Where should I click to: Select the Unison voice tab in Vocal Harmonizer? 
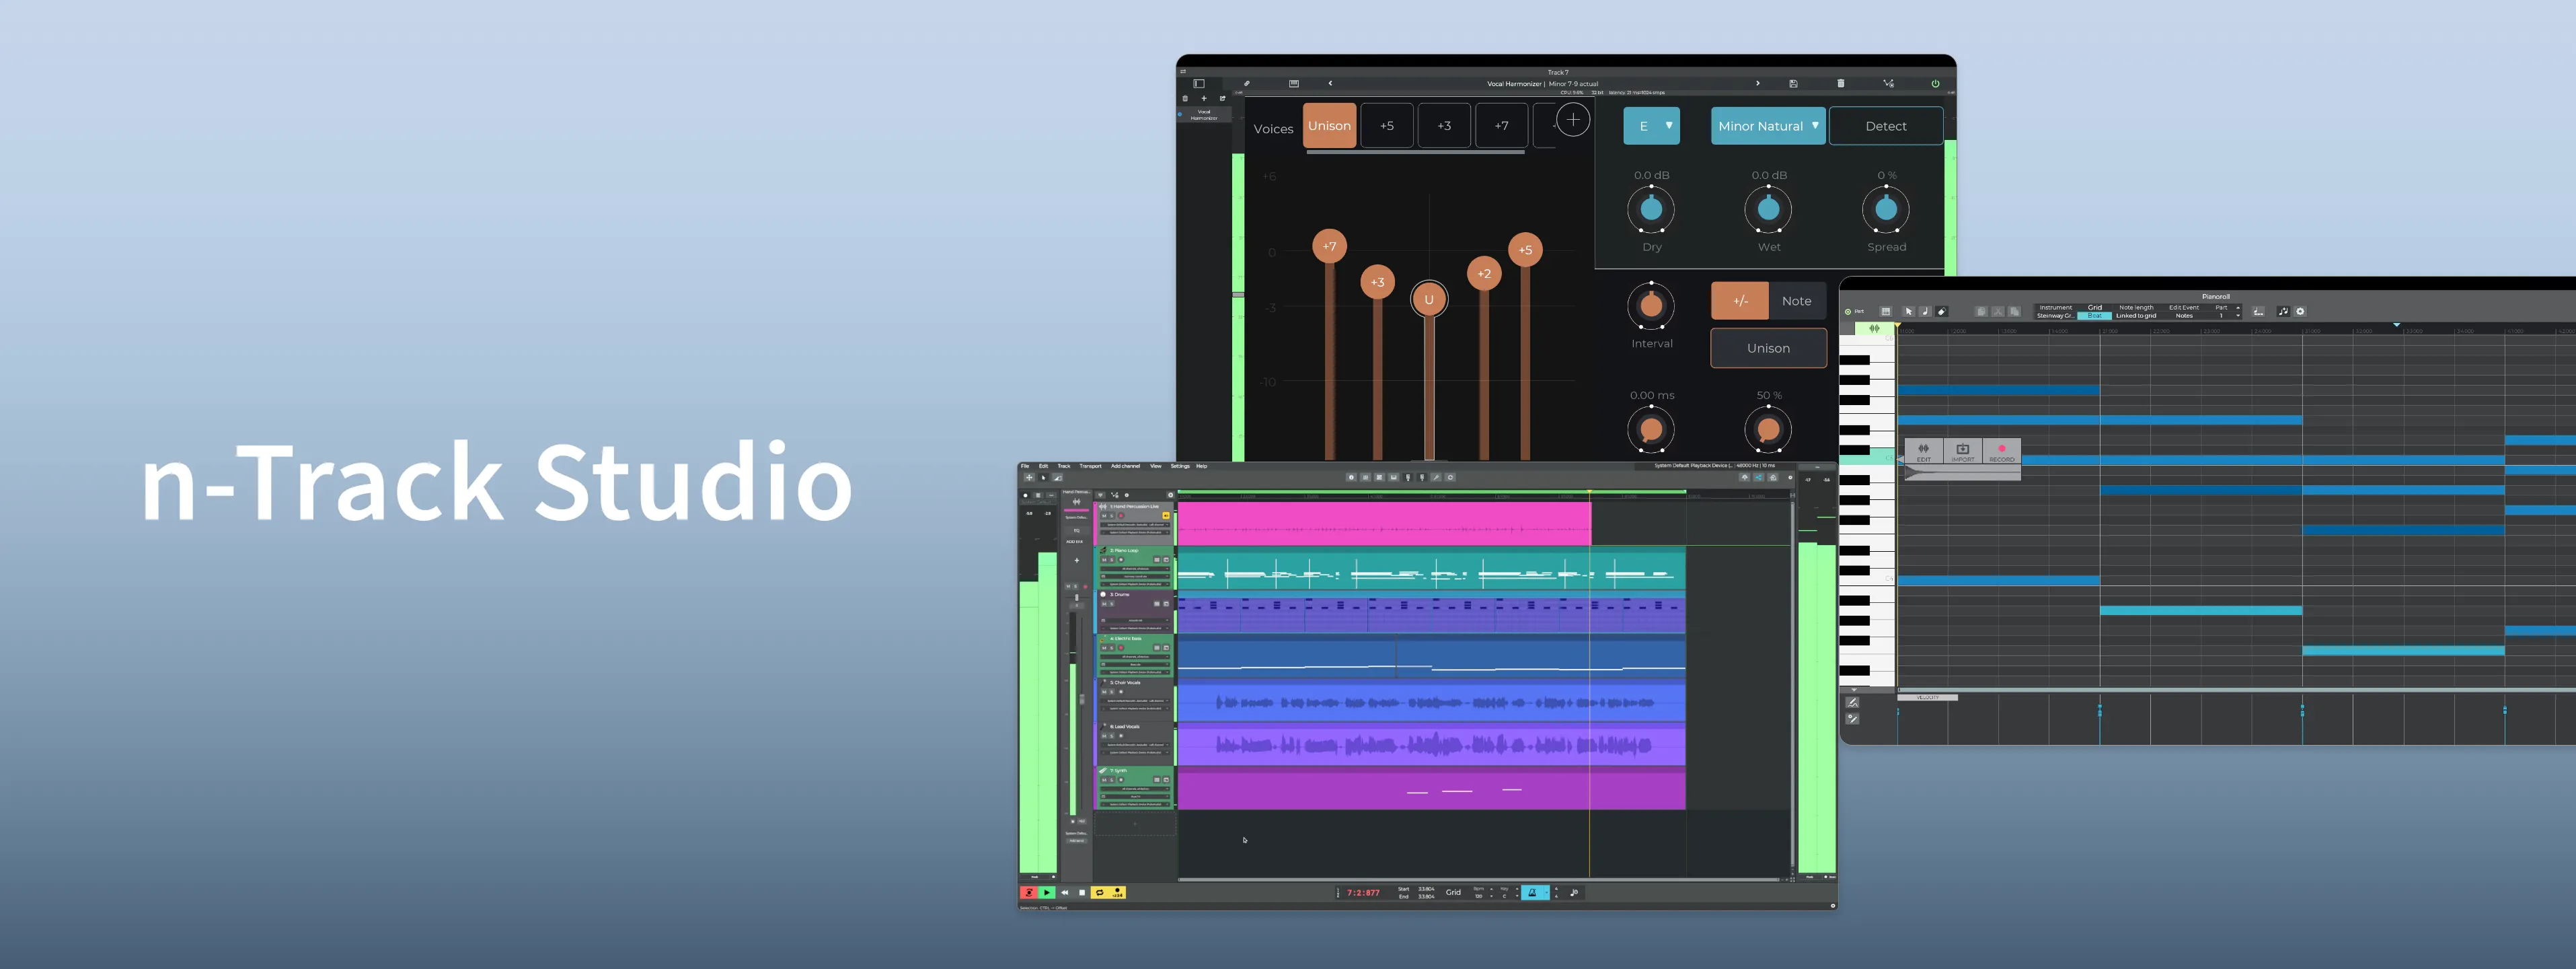point(1329,126)
